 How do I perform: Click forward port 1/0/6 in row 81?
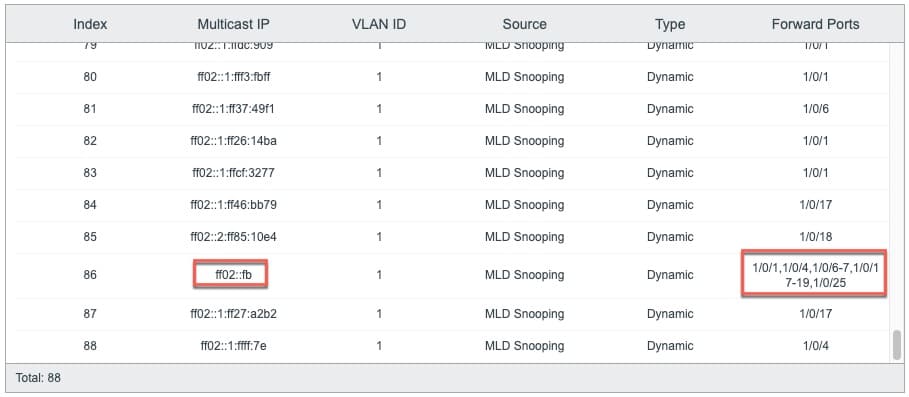click(815, 109)
